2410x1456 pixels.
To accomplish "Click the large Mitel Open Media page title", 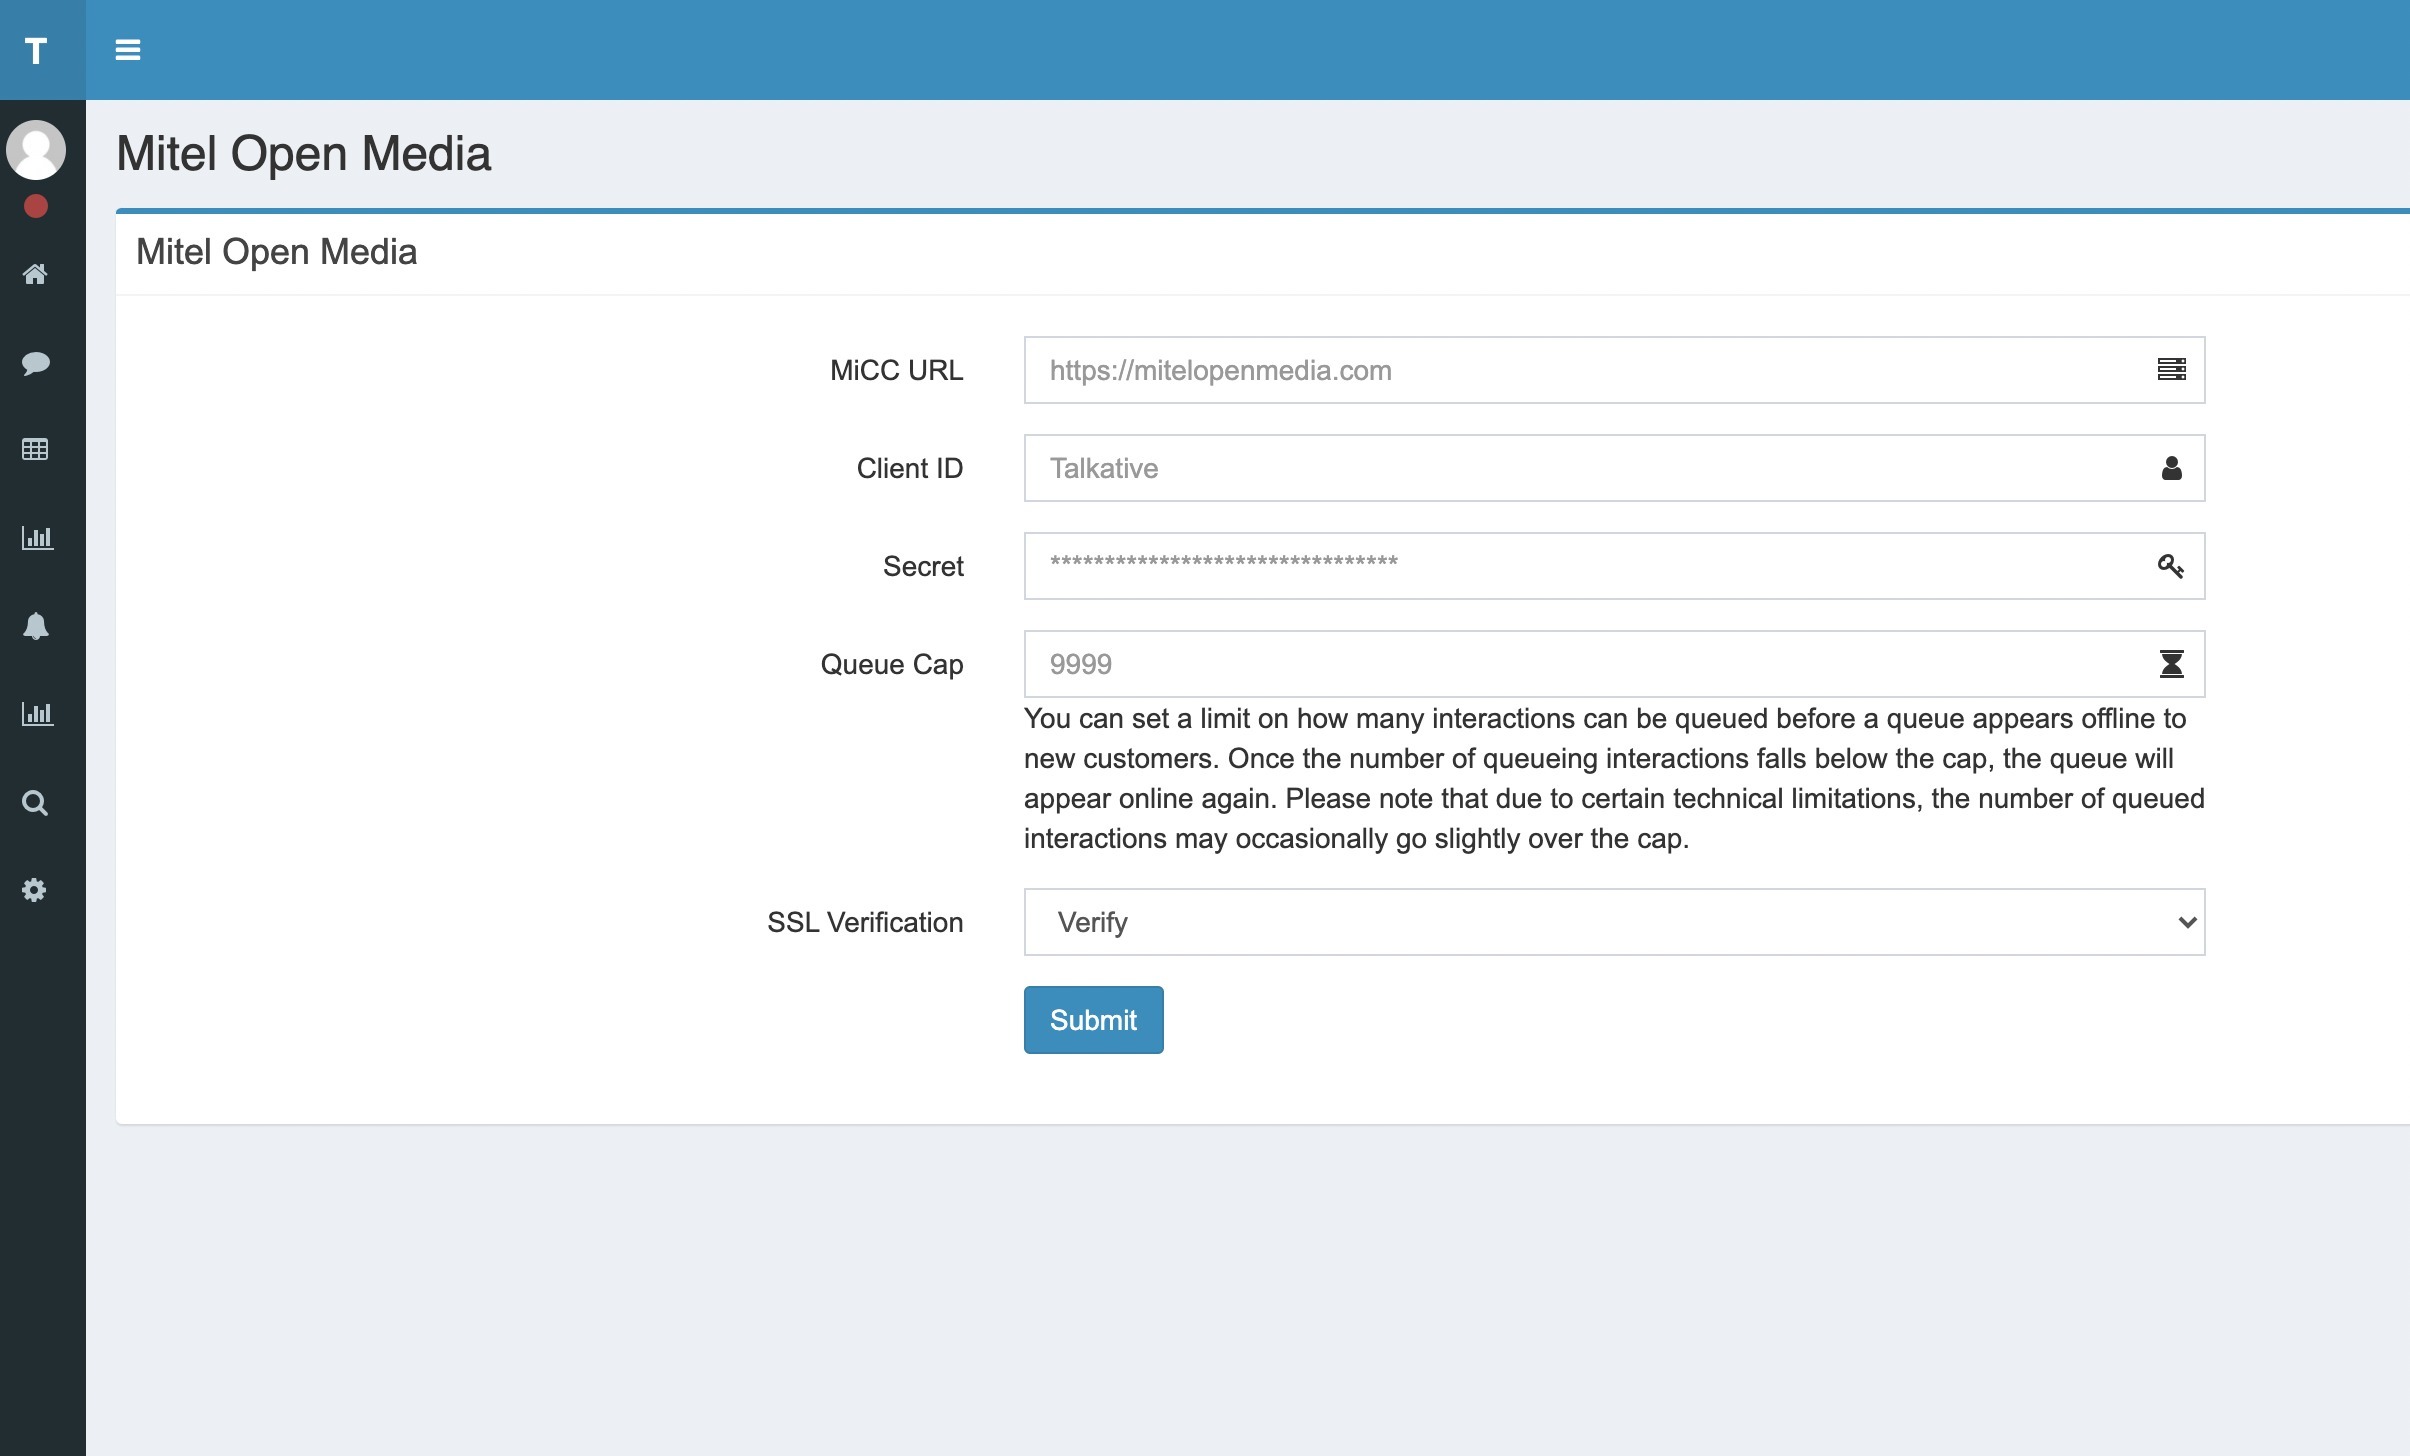I will click(304, 154).
